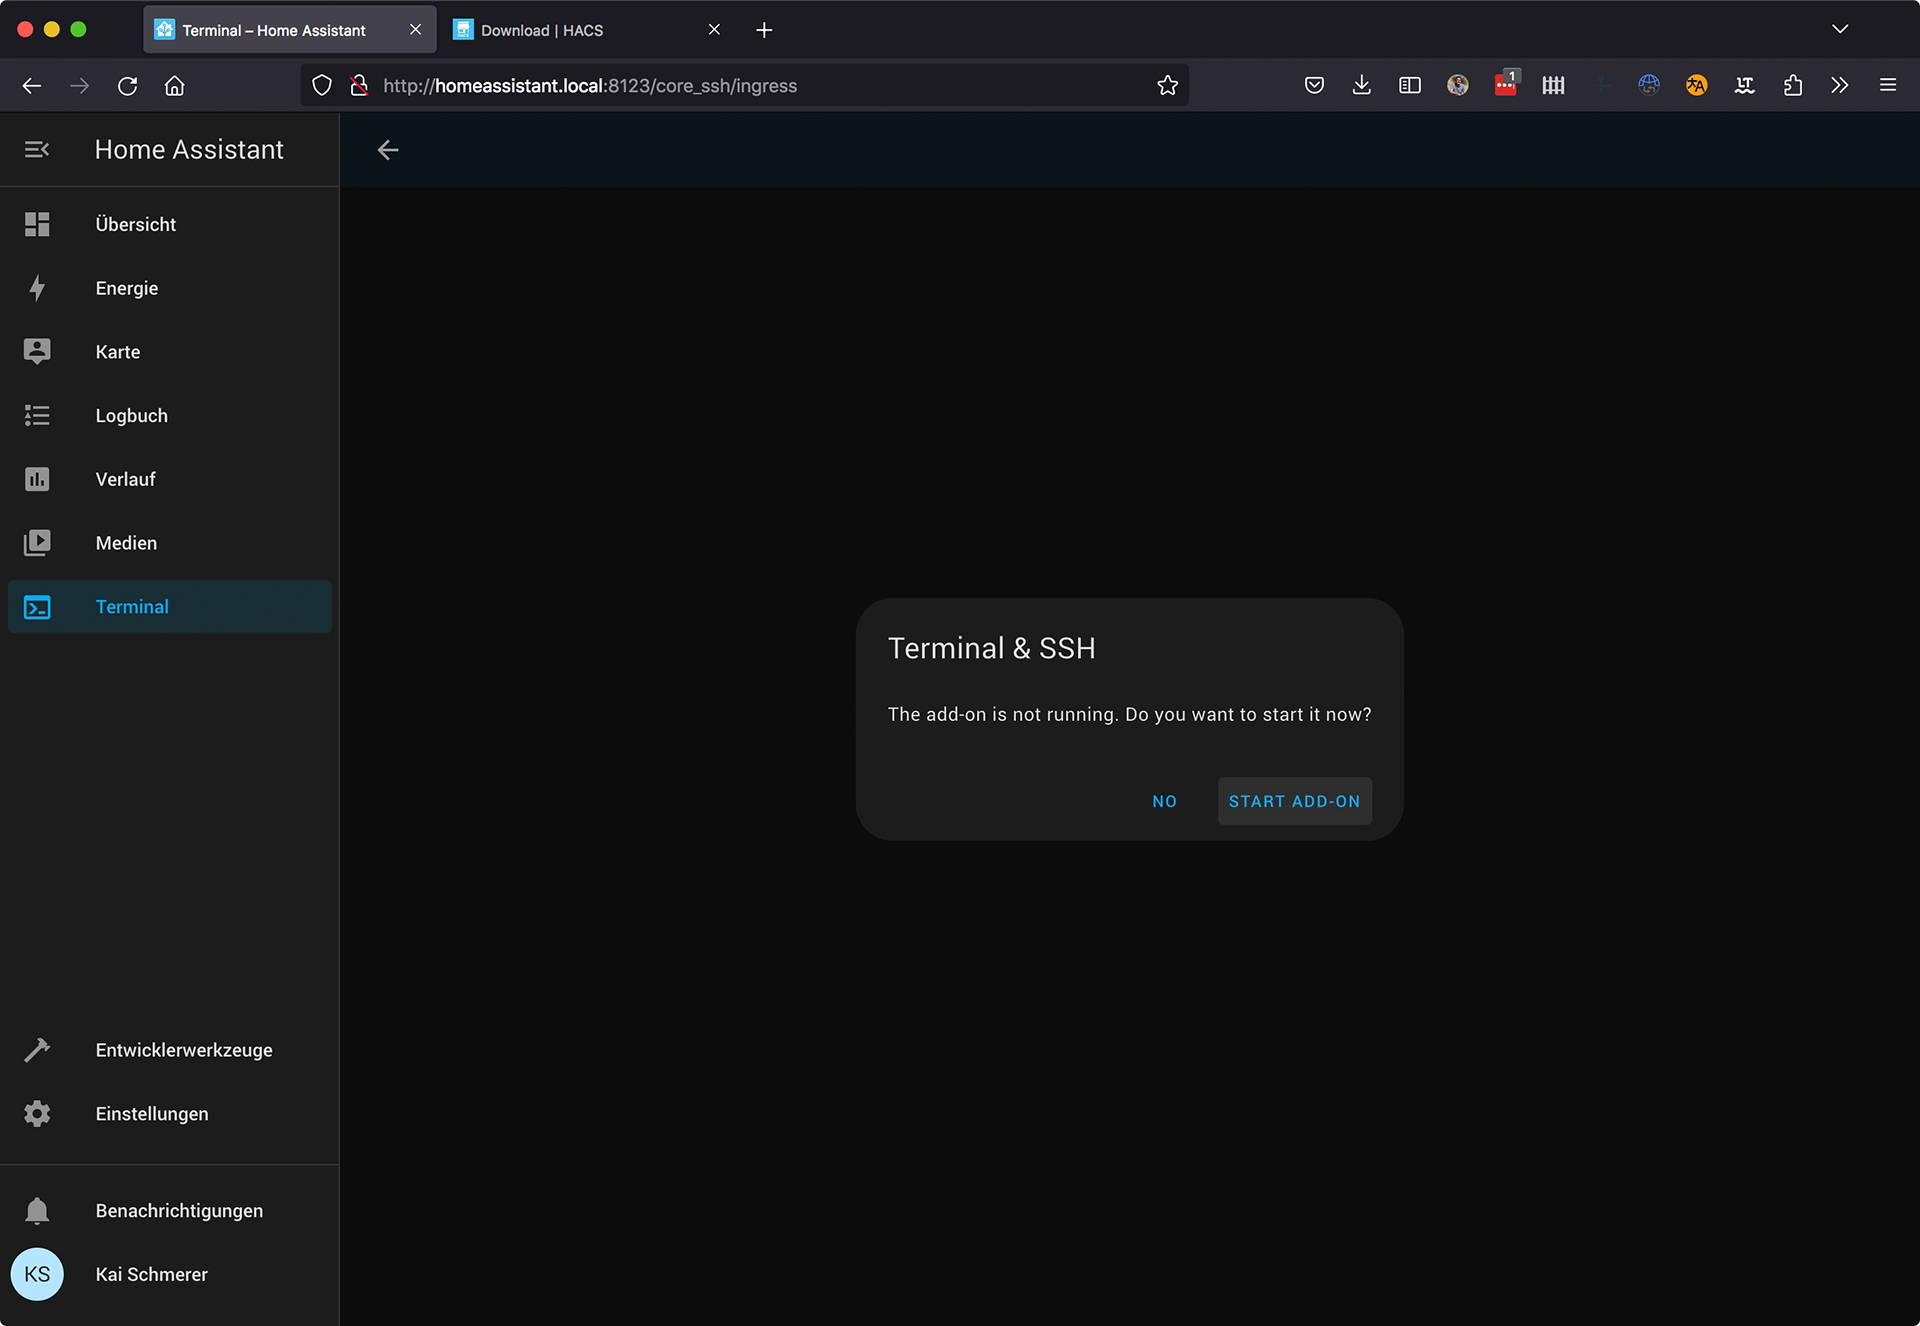Select Übersicht in the sidebar
This screenshot has width=1920, height=1326.
136,224
